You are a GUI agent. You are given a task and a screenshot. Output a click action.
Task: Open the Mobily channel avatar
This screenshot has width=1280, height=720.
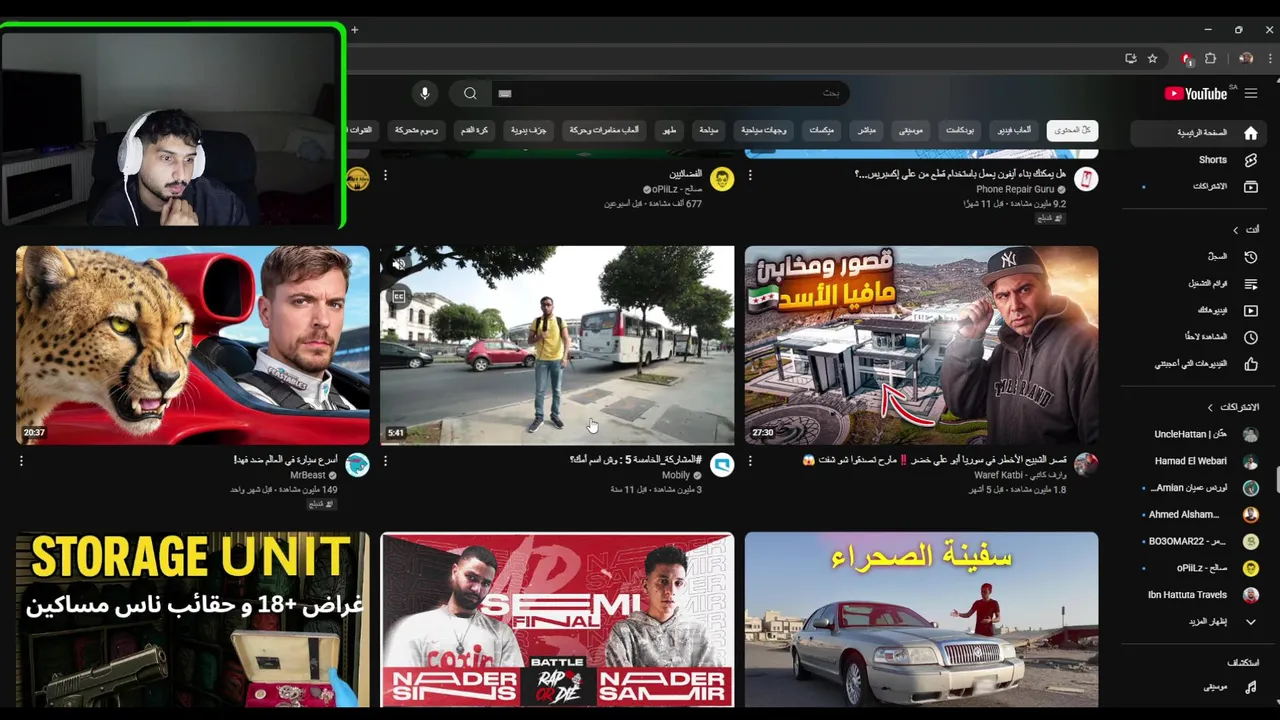[x=722, y=465]
